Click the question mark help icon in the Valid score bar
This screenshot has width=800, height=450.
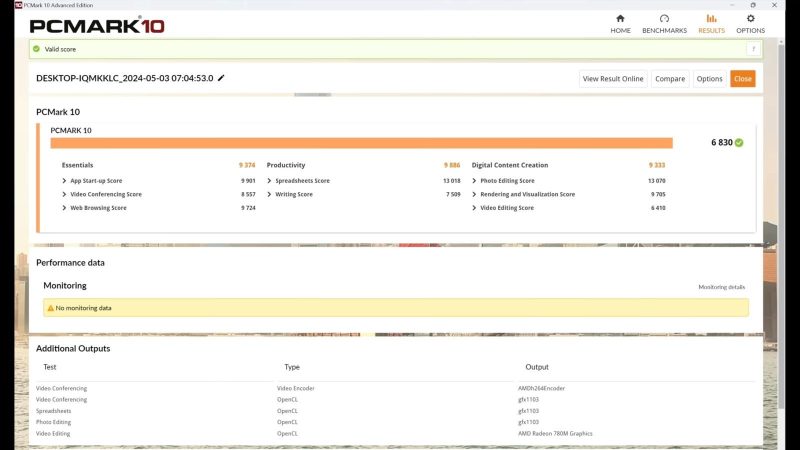pyautogui.click(x=753, y=48)
